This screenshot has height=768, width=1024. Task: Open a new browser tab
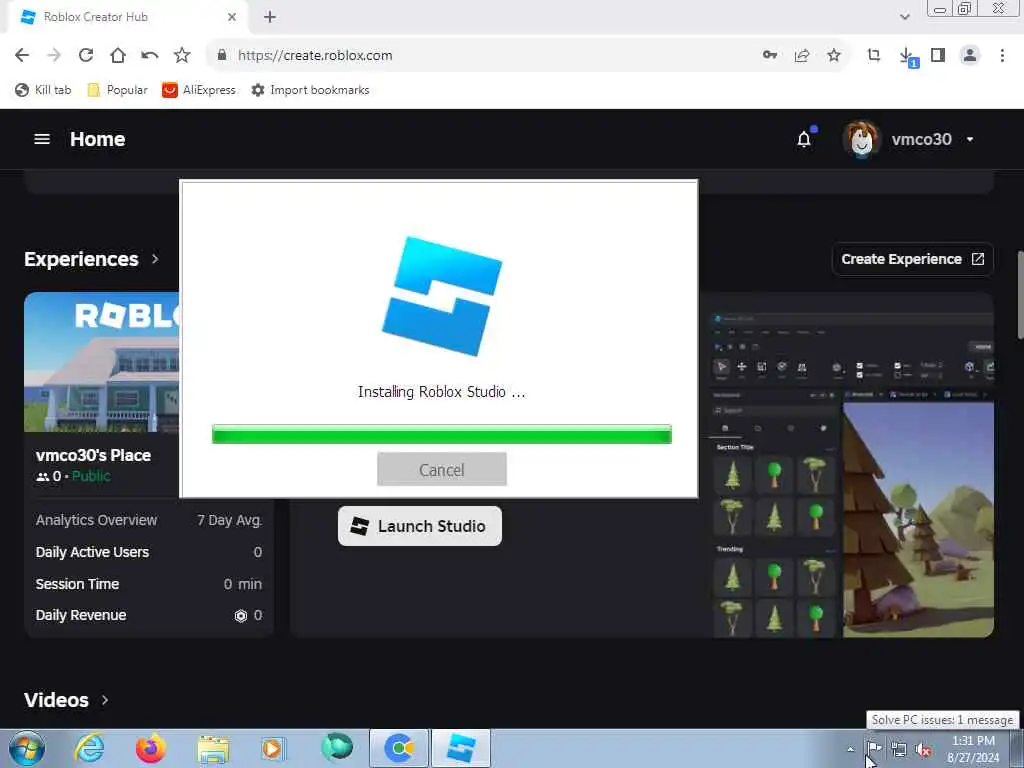pos(270,18)
